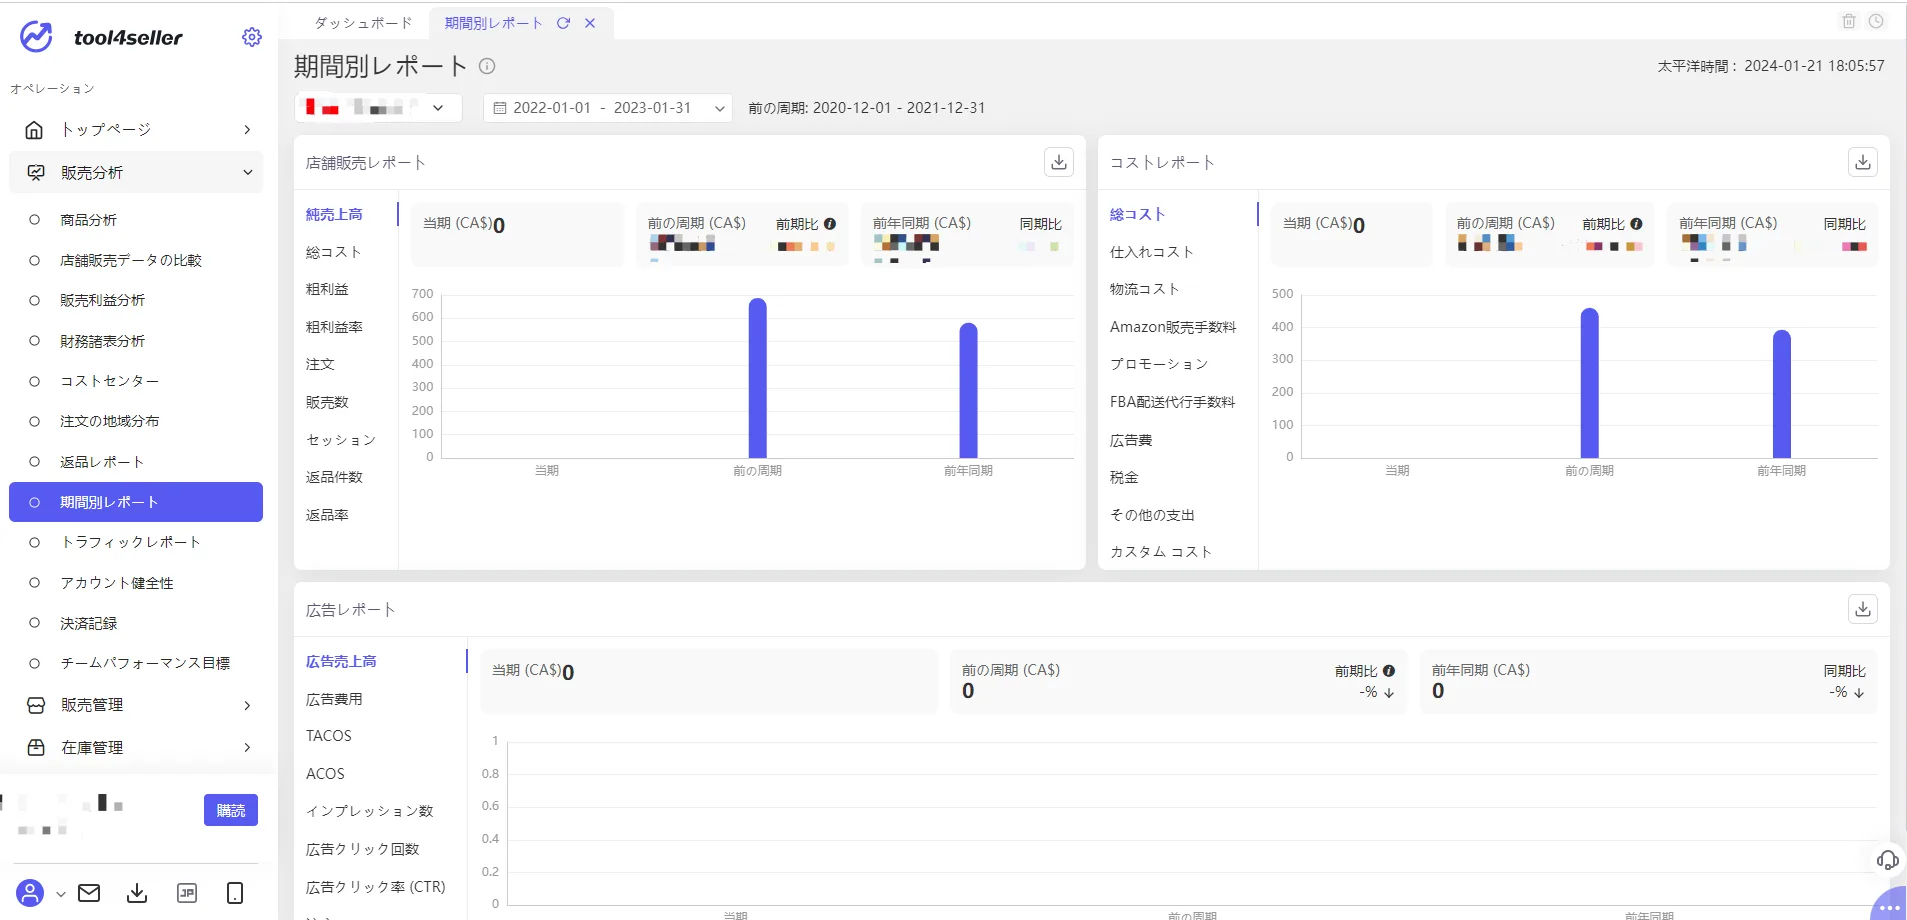This screenshot has height=920, width=1907.
Task: Download the 店舗販売レポート
Action: point(1059,162)
